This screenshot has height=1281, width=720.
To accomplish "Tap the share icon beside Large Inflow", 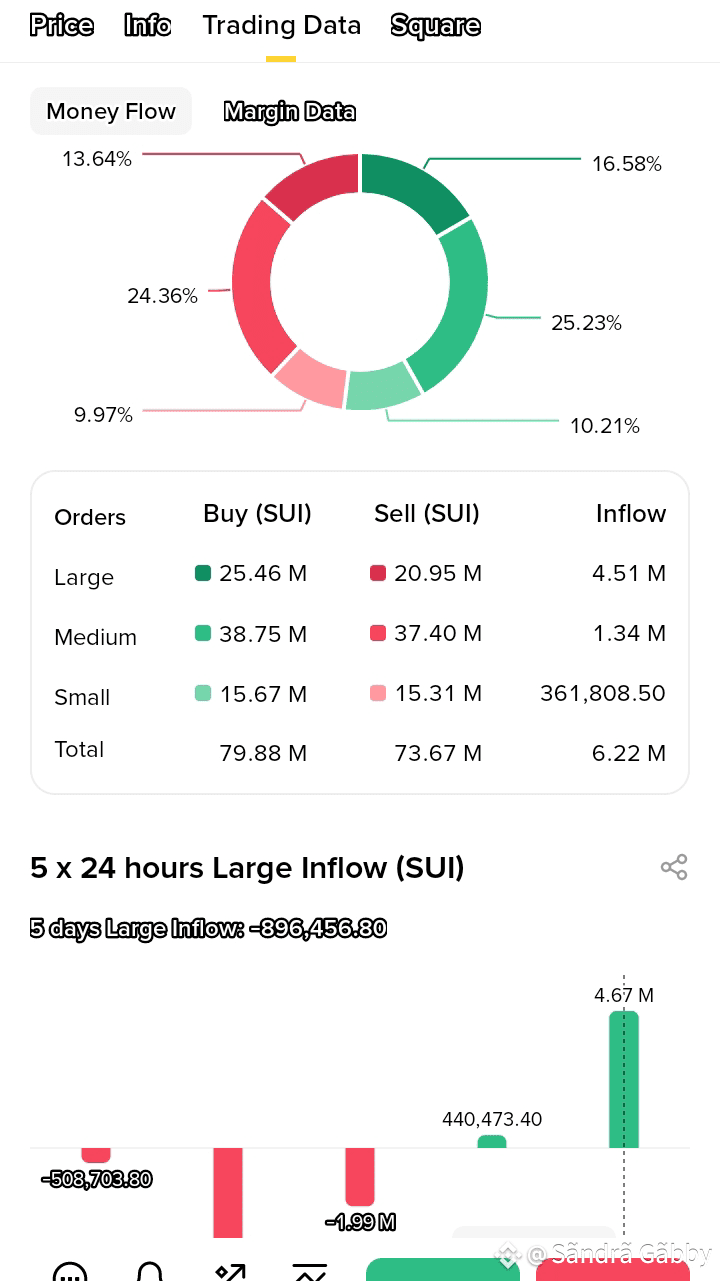I will pyautogui.click(x=674, y=867).
